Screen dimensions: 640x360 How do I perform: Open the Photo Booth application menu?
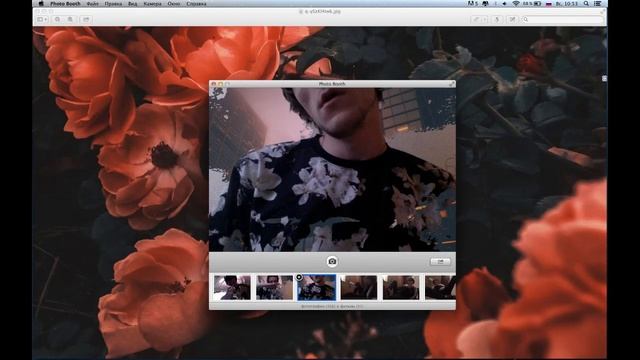click(65, 4)
